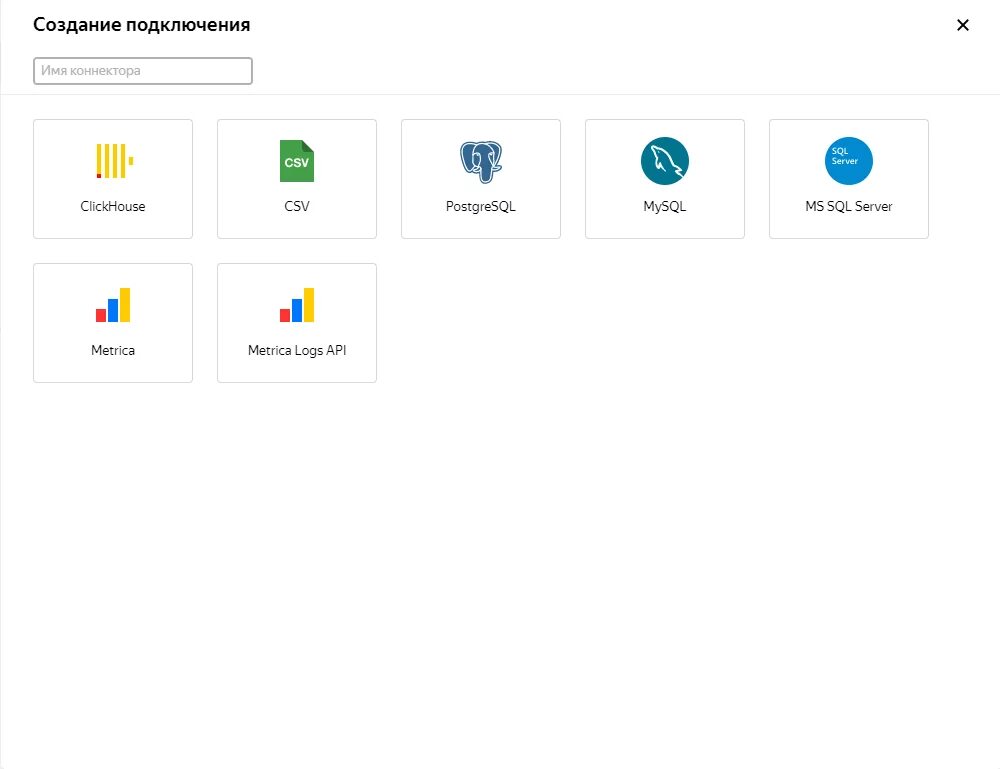Click the 'CSV' label text
Image resolution: width=1000 pixels, height=769 pixels.
297,206
